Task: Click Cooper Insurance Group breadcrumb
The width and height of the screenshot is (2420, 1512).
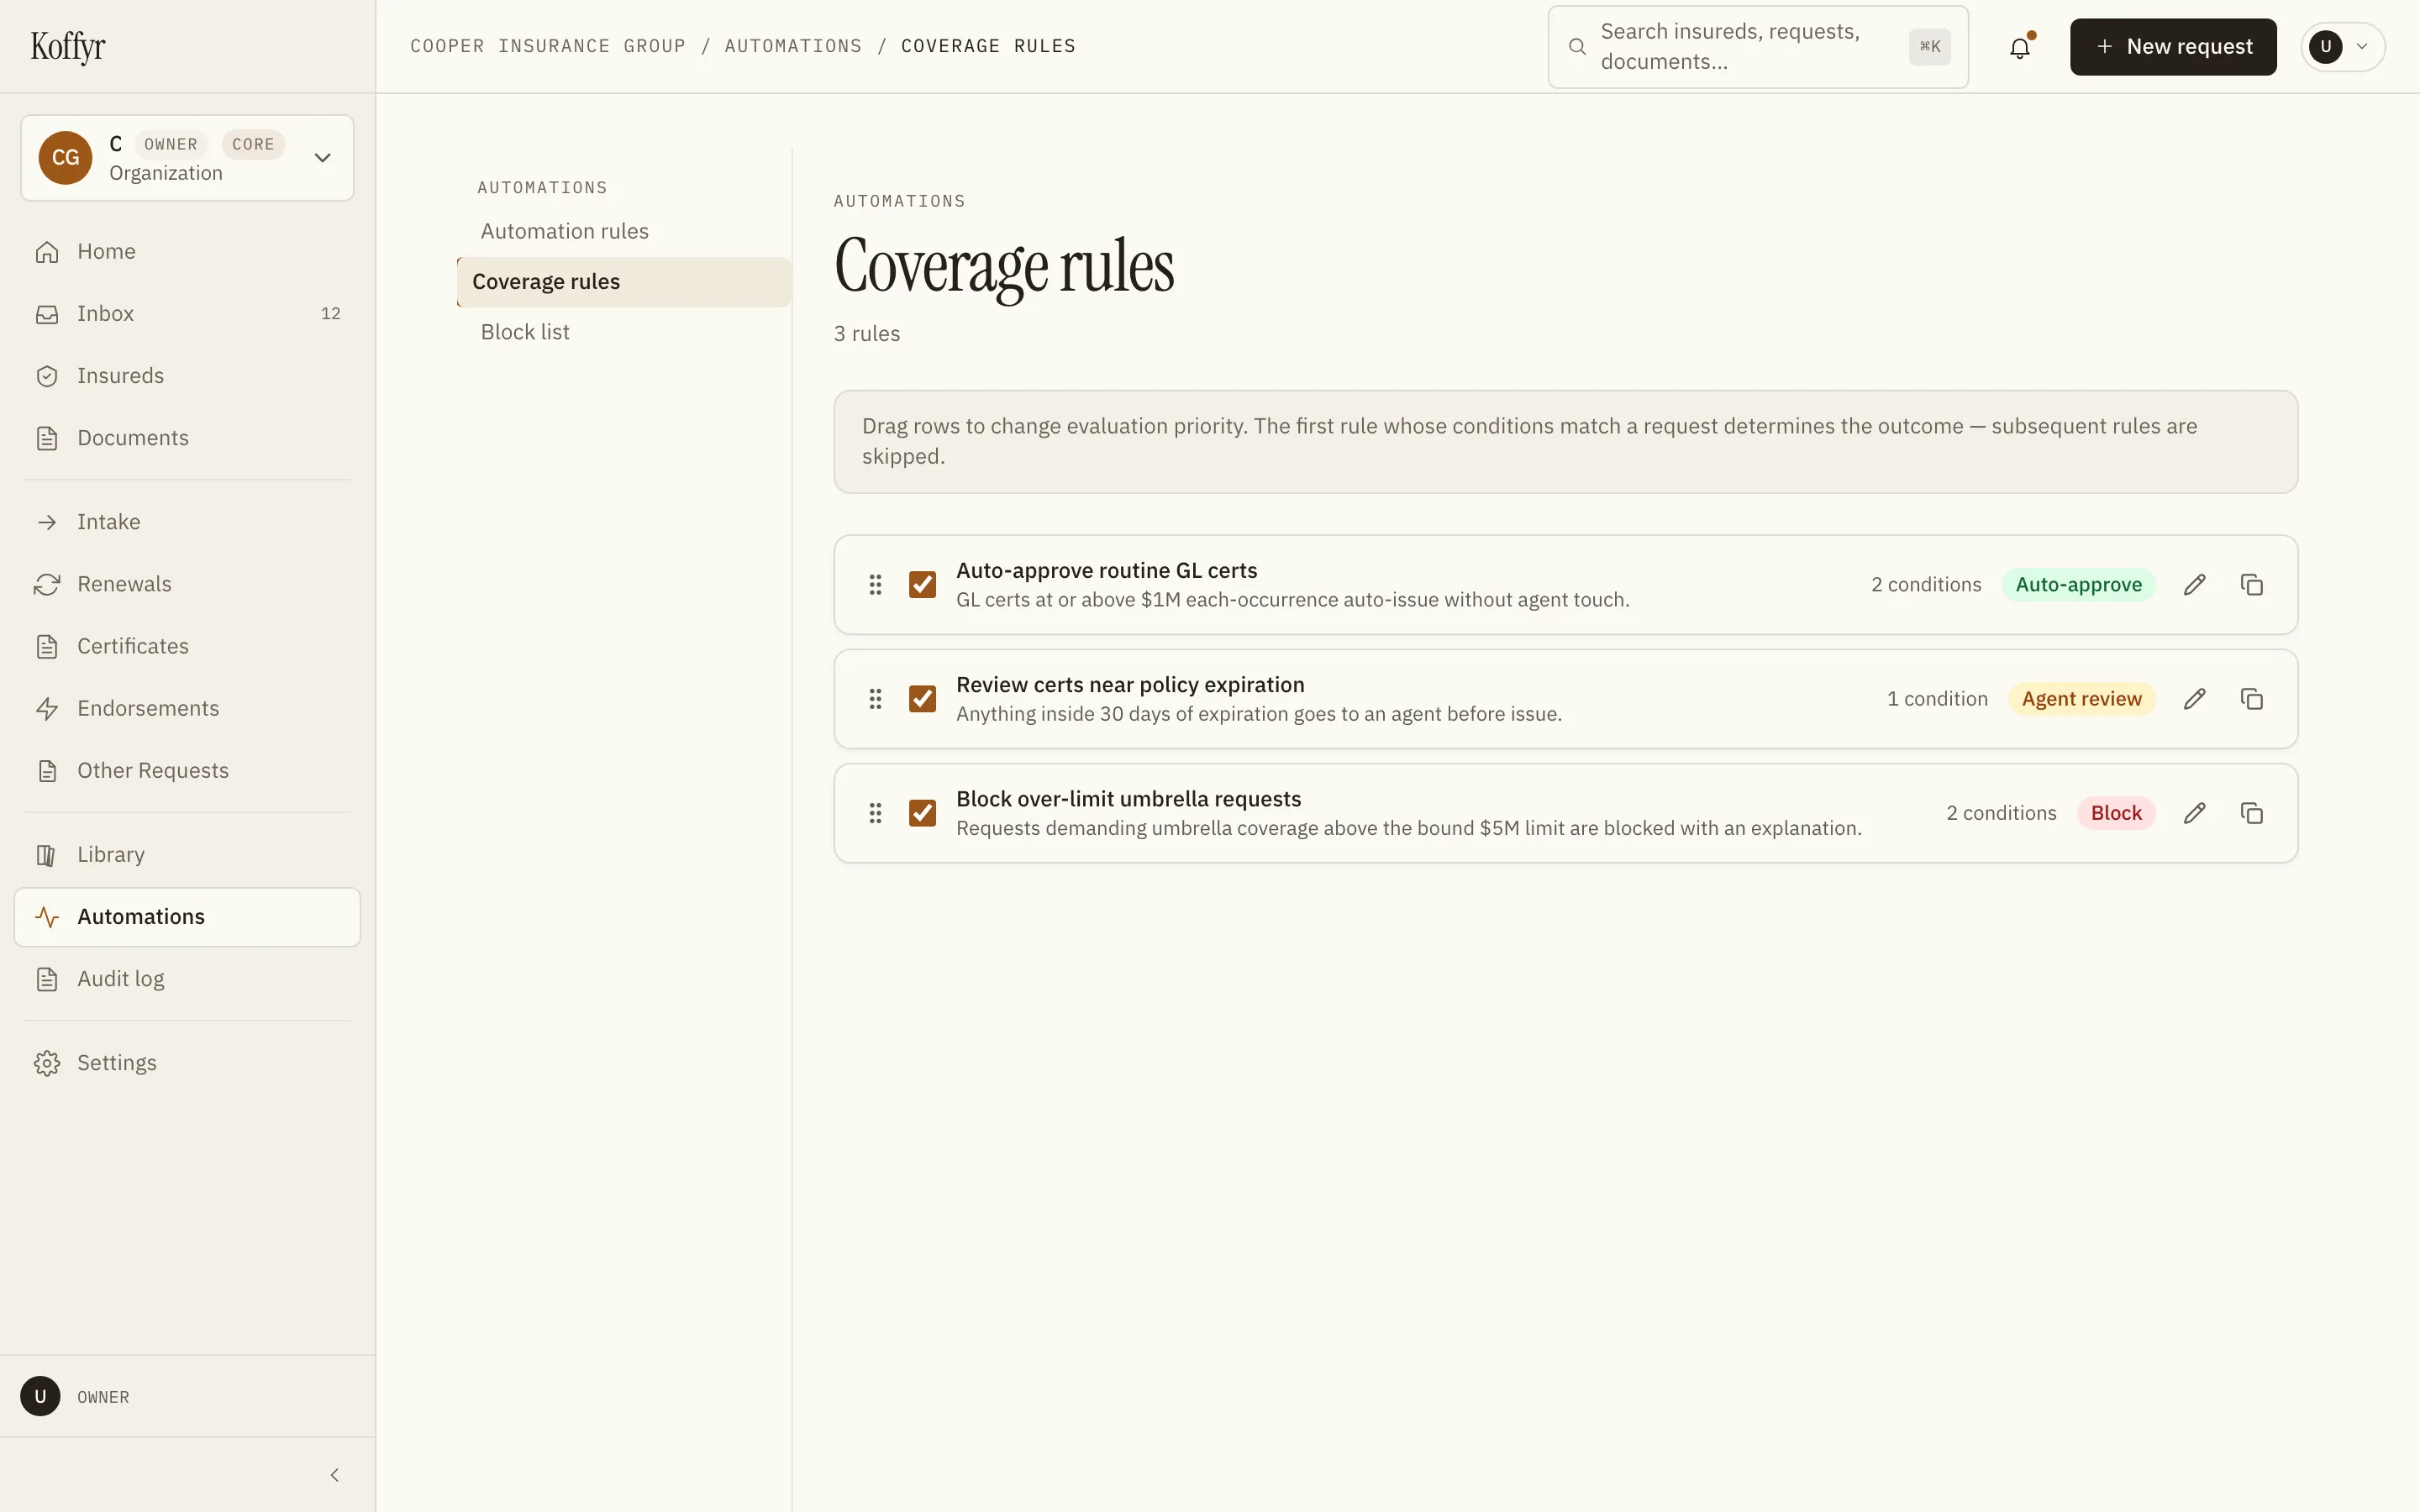Action: (548, 46)
